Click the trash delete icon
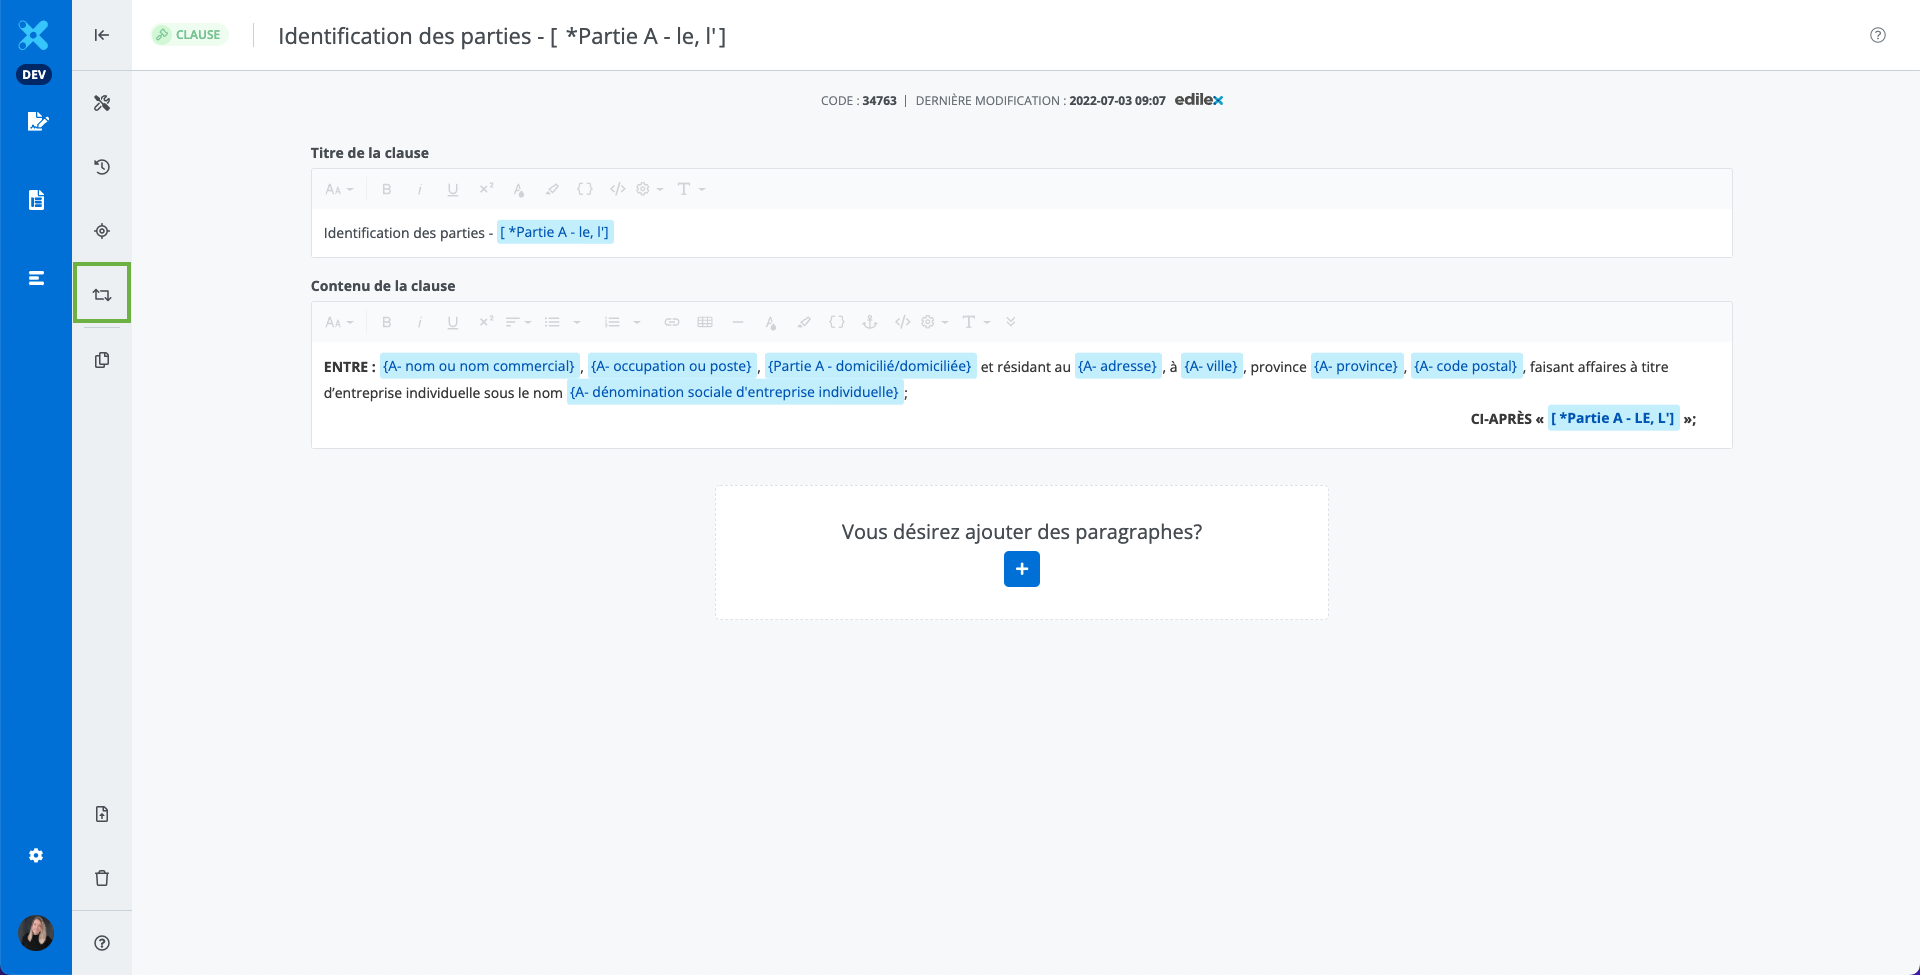The image size is (1920, 975). [102, 878]
